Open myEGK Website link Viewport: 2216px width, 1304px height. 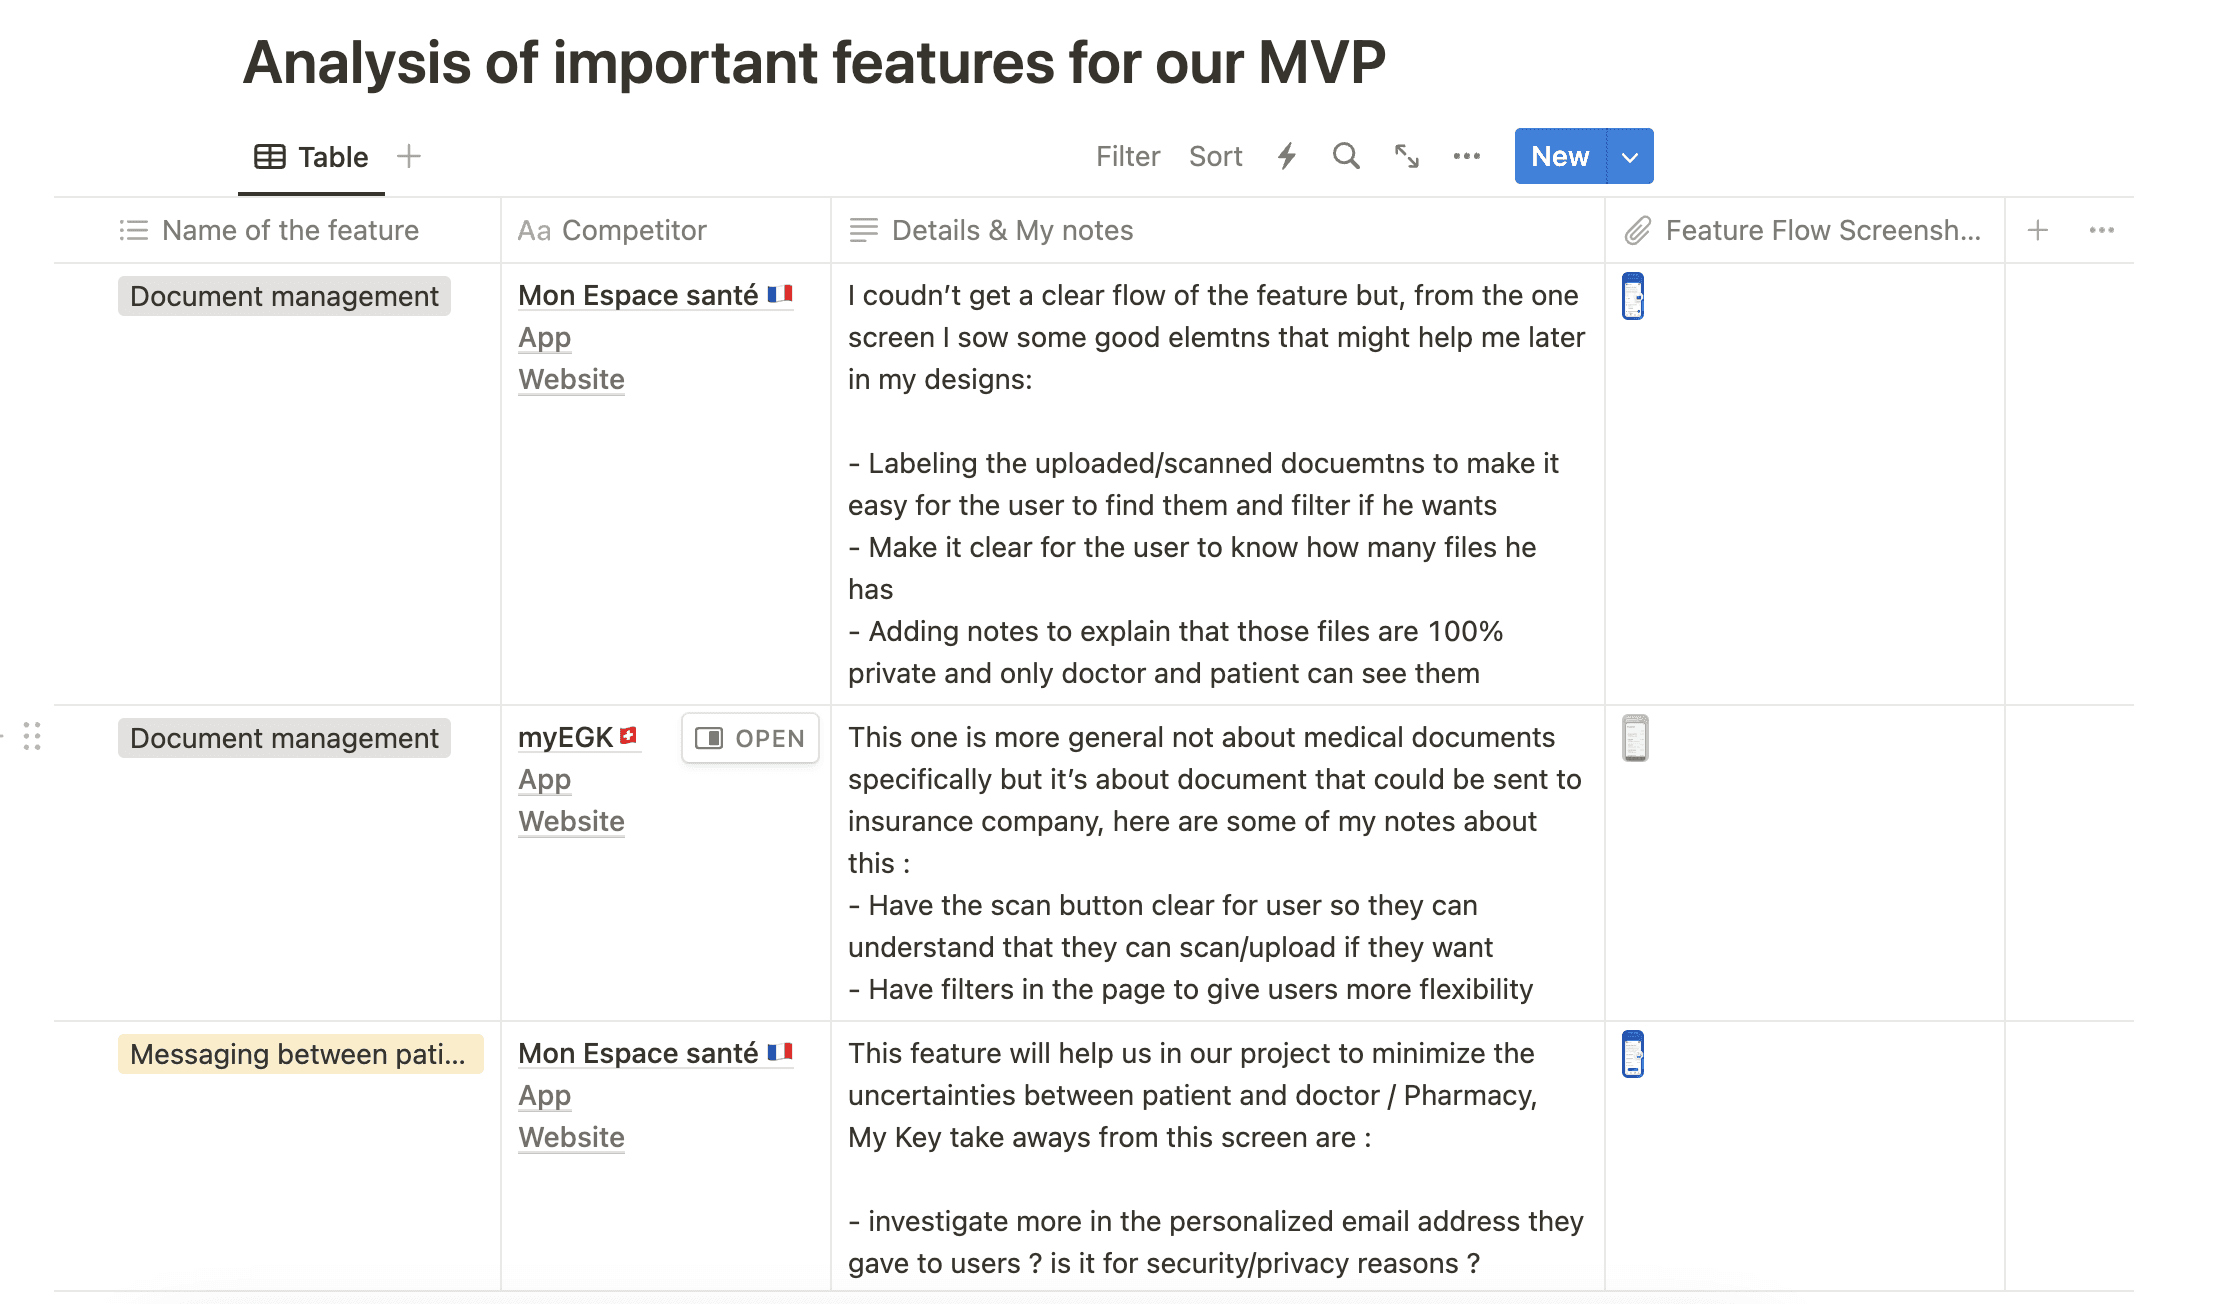pyautogui.click(x=571, y=821)
